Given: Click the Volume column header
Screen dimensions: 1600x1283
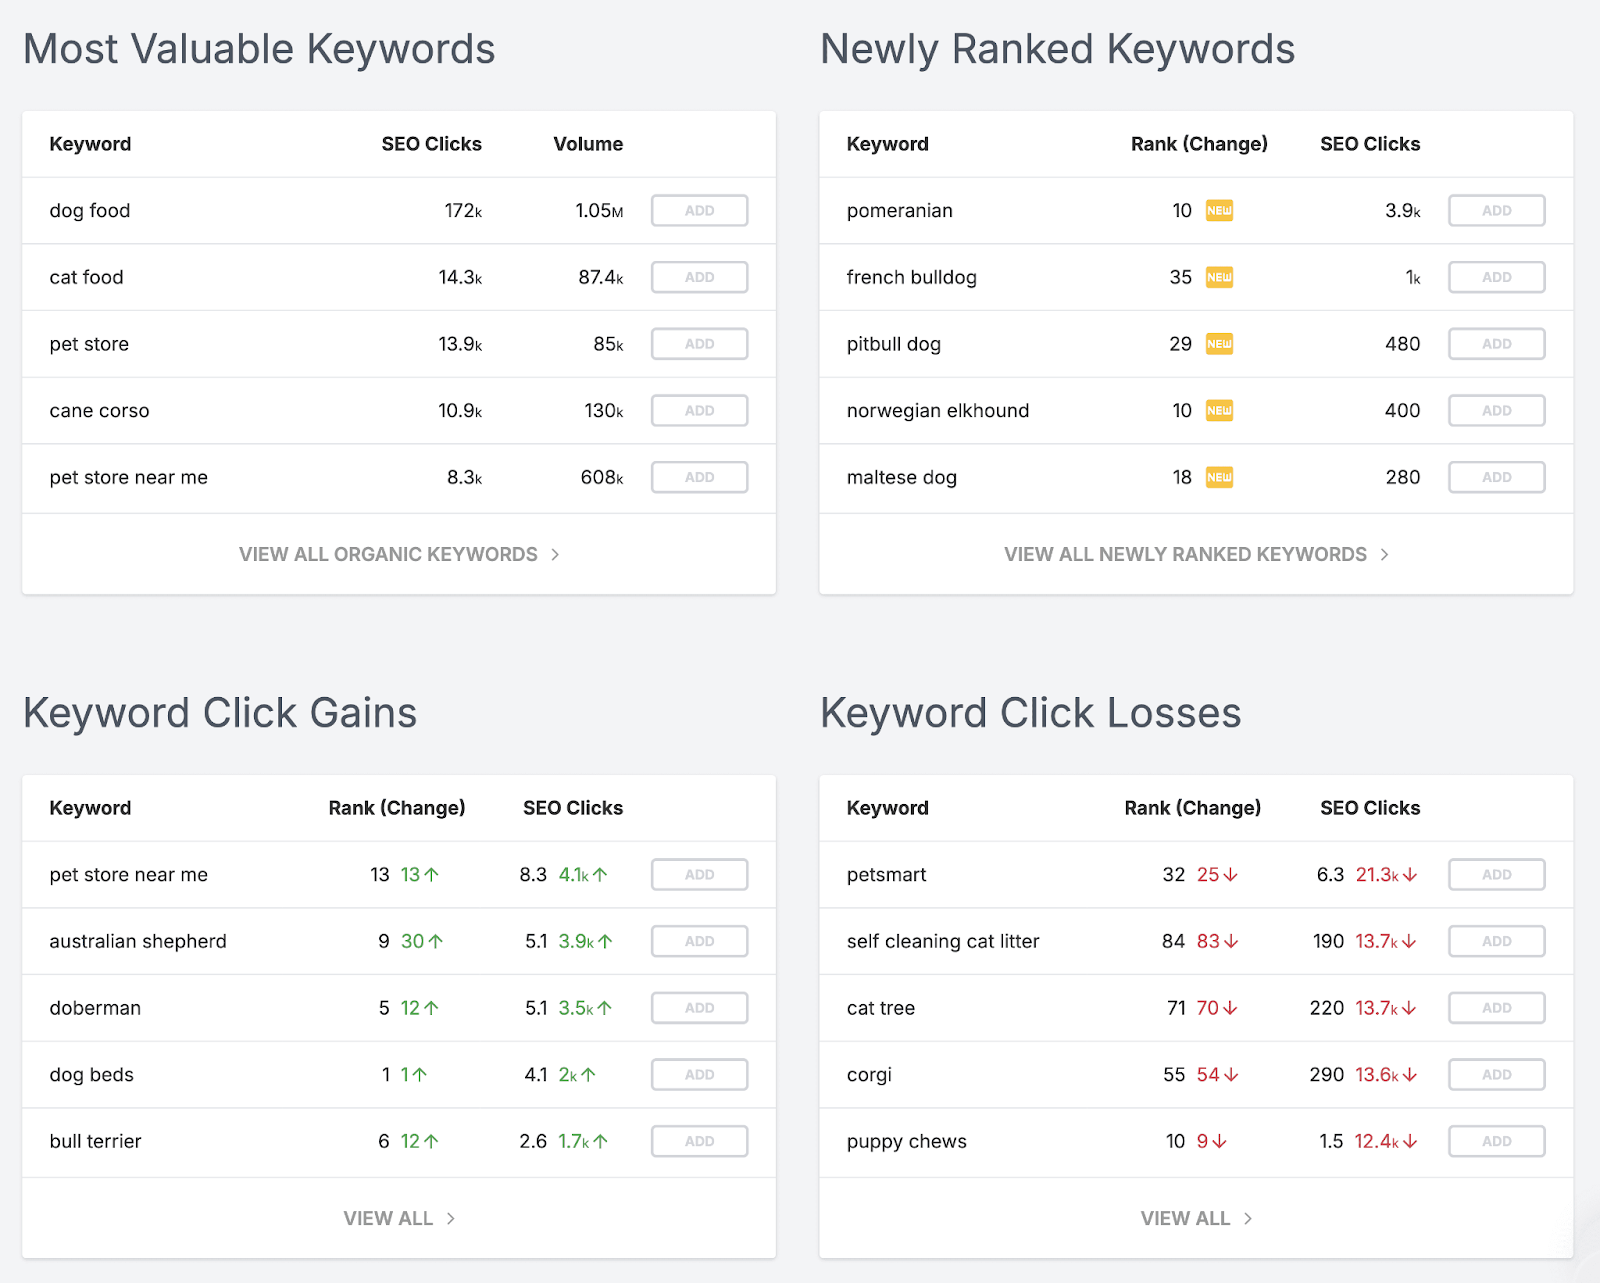Looking at the screenshot, I should (x=588, y=143).
